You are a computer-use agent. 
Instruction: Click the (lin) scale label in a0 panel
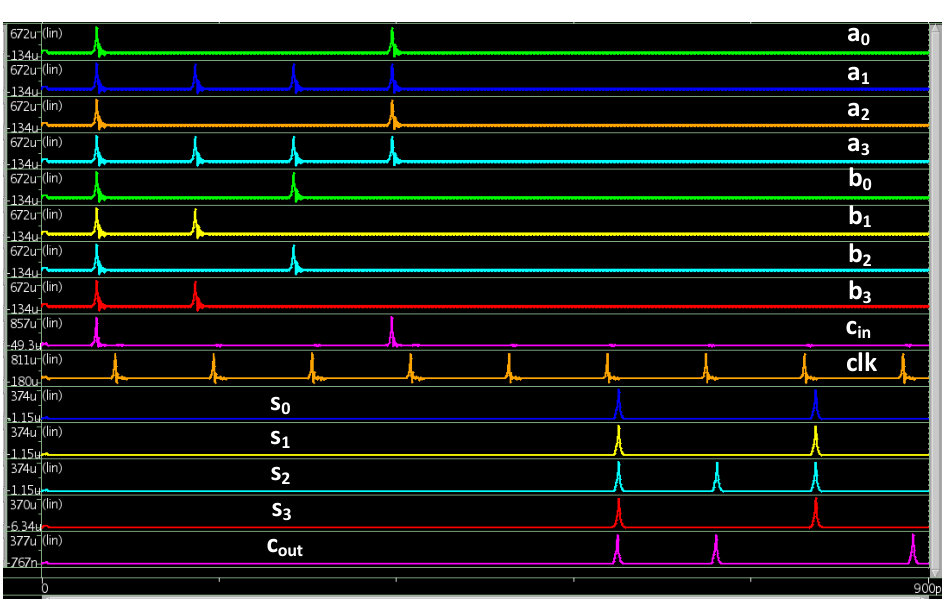click(52, 34)
